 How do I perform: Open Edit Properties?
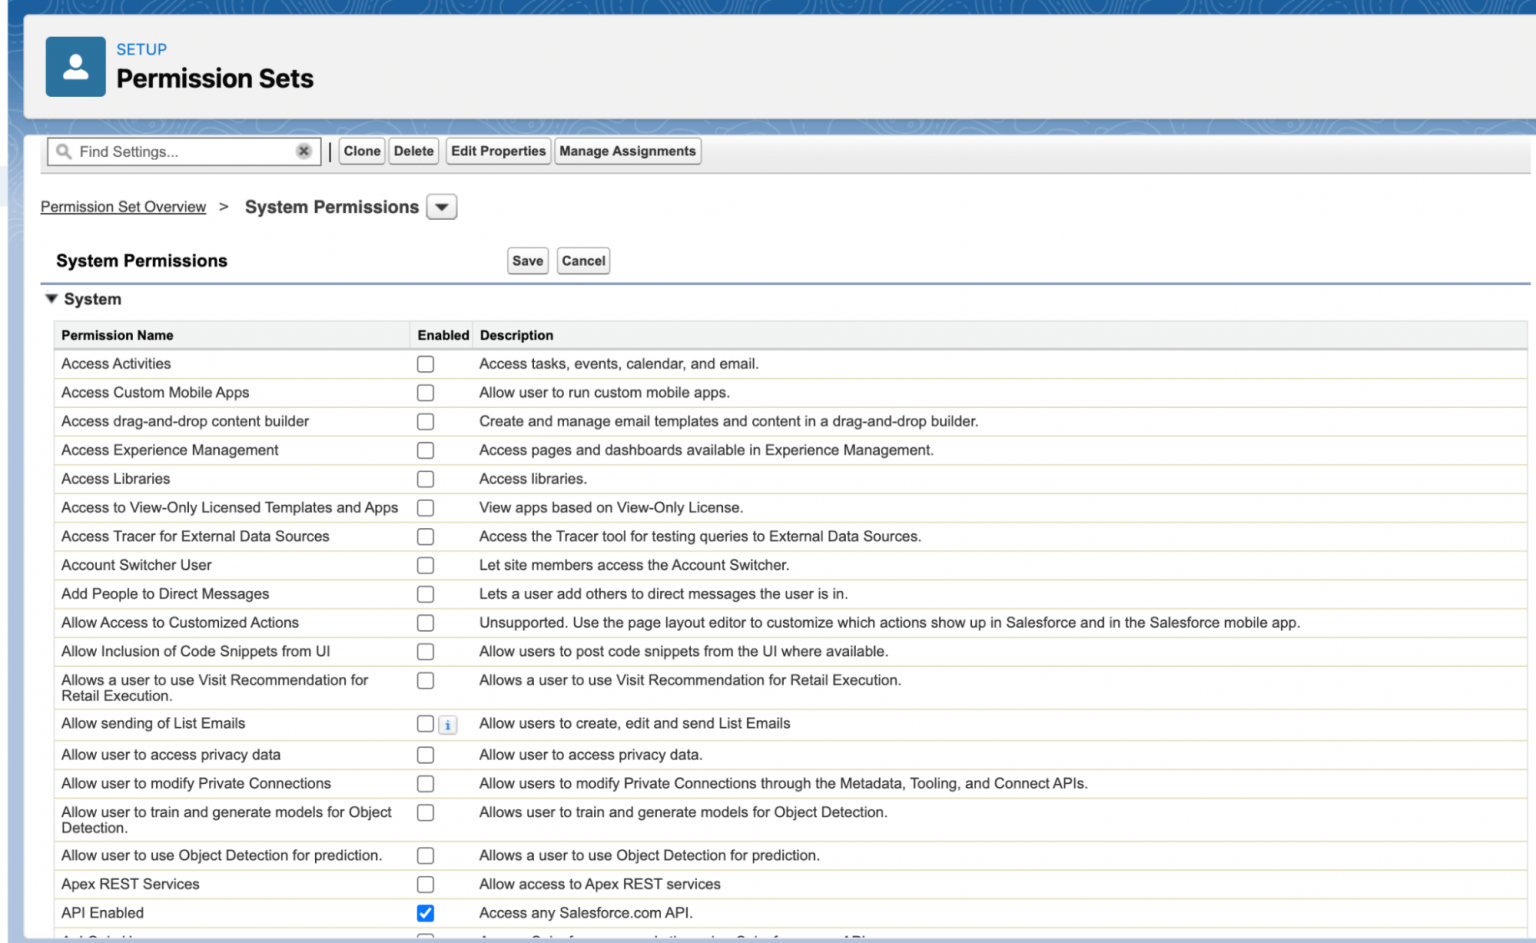pyautogui.click(x=498, y=151)
